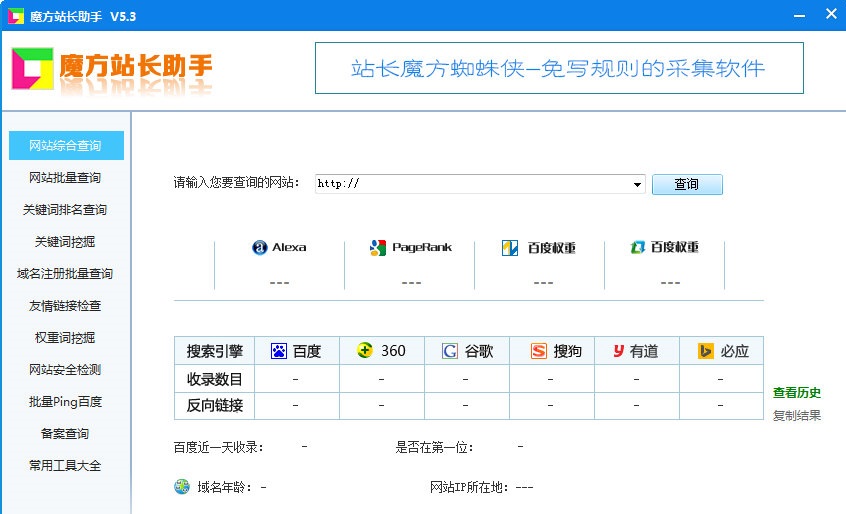Open 备案查询 from the sidebar

[65, 434]
